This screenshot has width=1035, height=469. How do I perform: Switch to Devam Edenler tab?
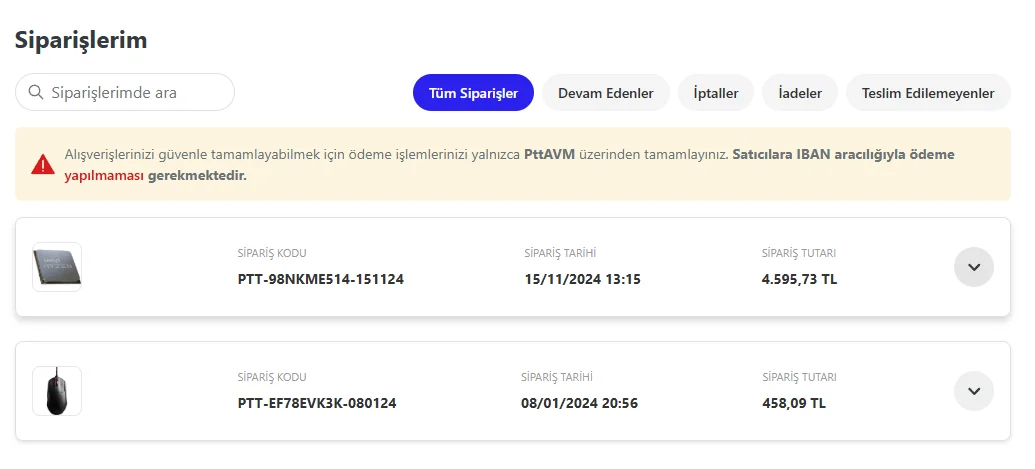click(x=606, y=93)
